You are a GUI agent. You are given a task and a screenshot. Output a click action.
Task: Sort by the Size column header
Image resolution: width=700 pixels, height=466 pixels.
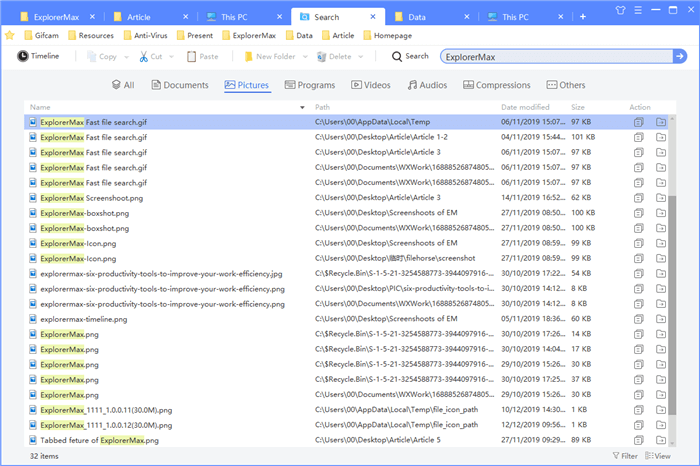578,107
